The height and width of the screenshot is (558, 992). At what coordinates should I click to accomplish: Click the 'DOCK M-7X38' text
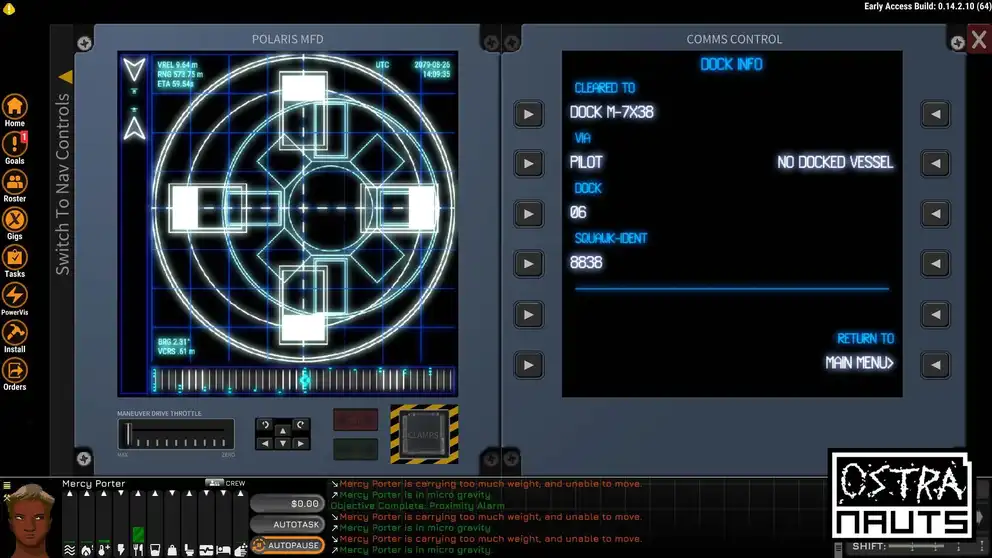[612, 113]
